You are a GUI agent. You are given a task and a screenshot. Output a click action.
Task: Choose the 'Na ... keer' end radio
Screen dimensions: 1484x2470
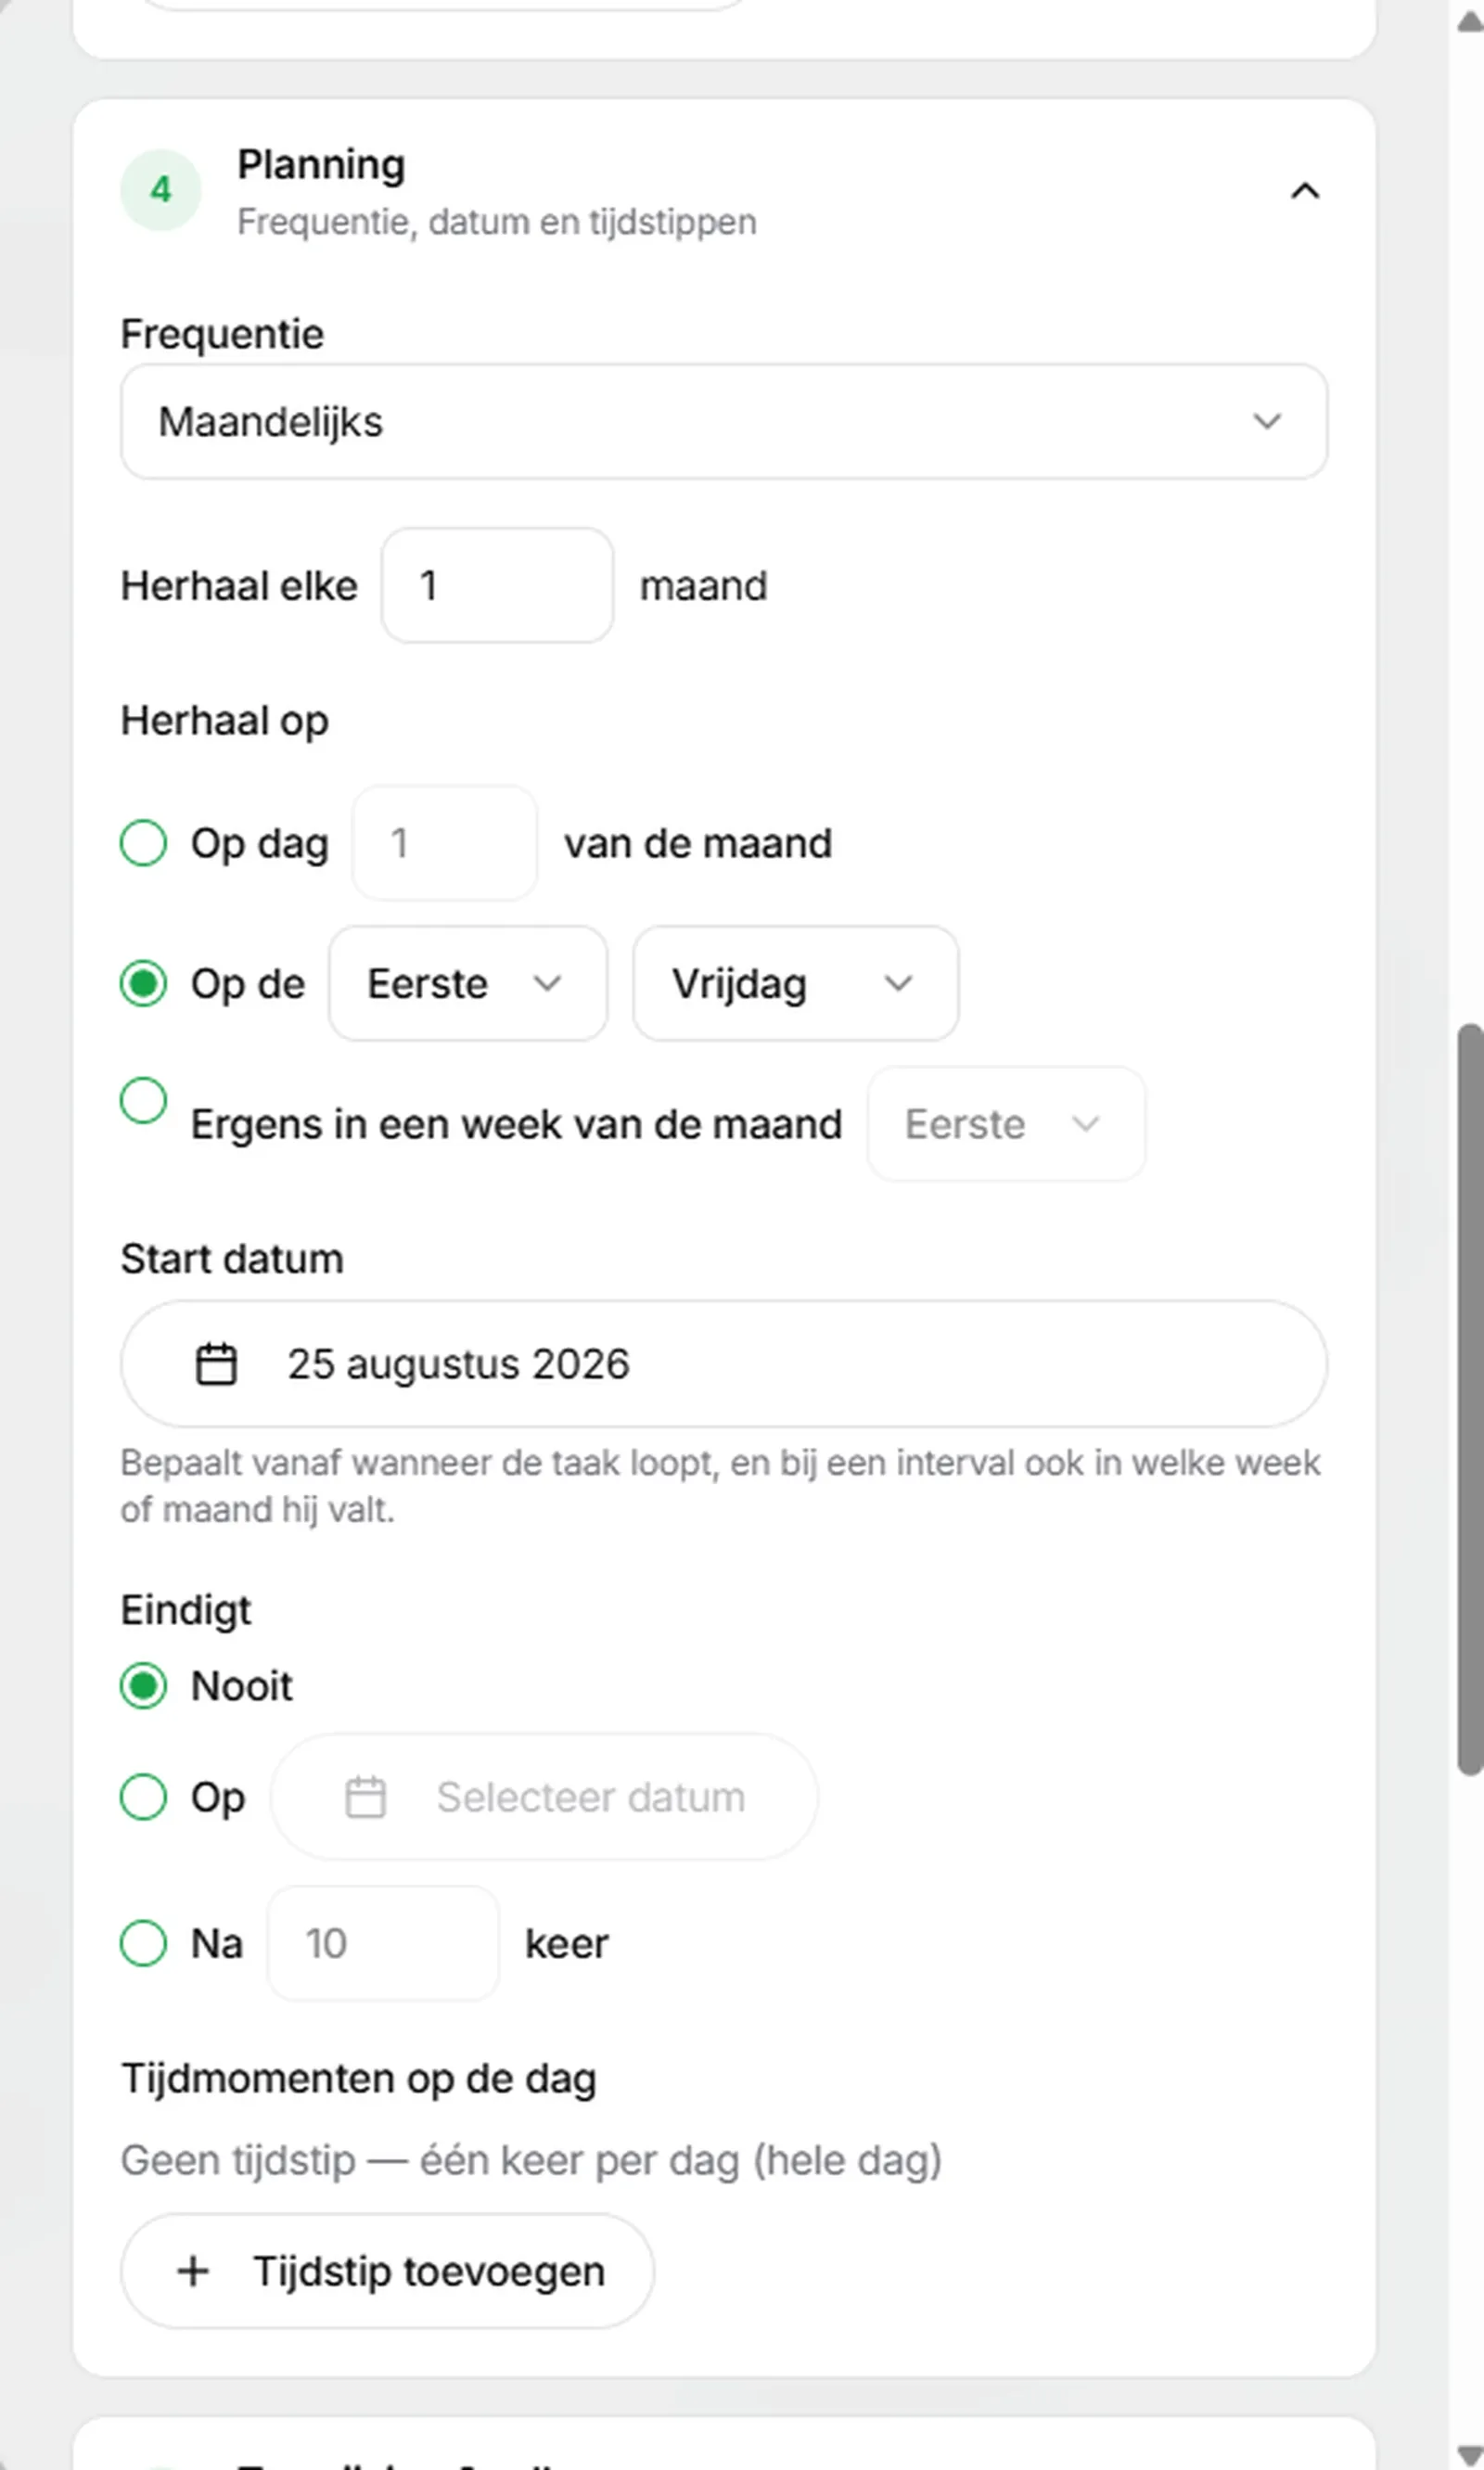pyautogui.click(x=143, y=1943)
